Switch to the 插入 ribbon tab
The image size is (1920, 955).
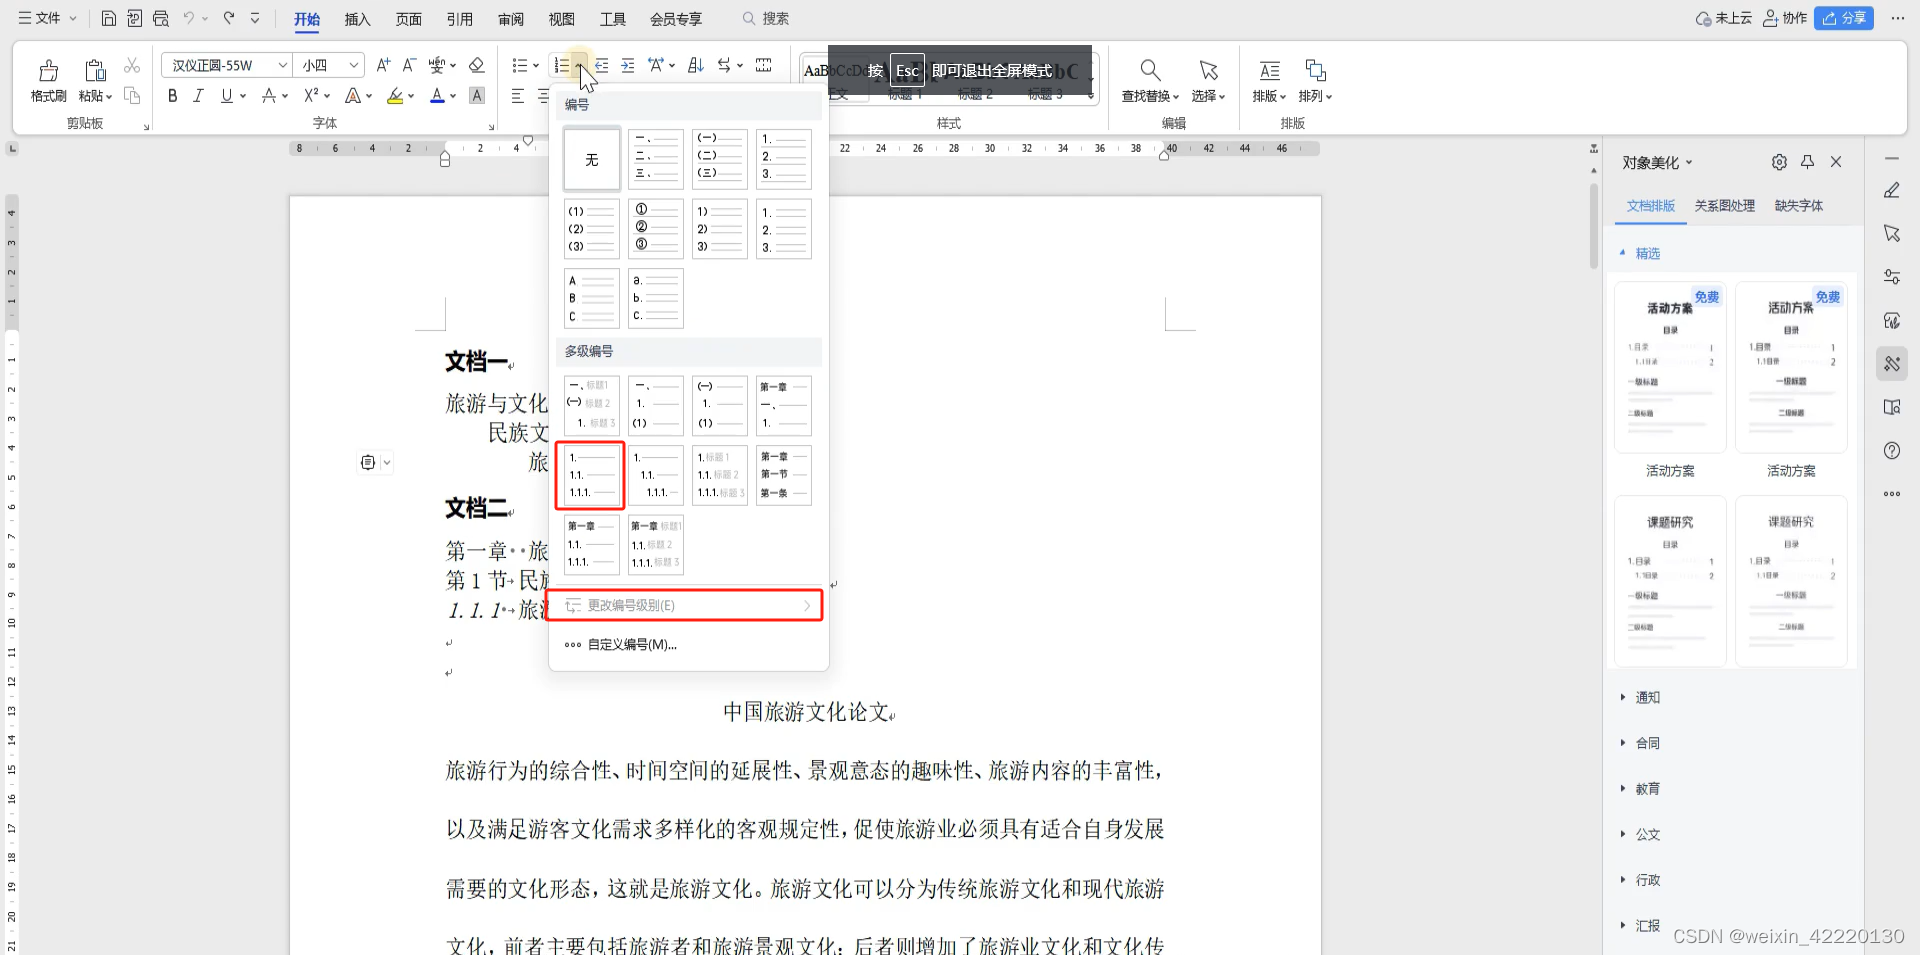[357, 19]
